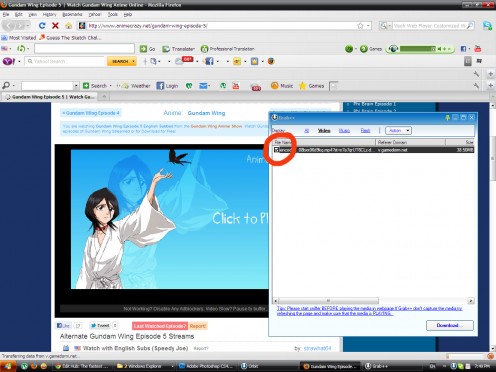Image resolution: width=496 pixels, height=372 pixels.
Task: Click the Facebook Like button below video
Action: tap(63, 326)
